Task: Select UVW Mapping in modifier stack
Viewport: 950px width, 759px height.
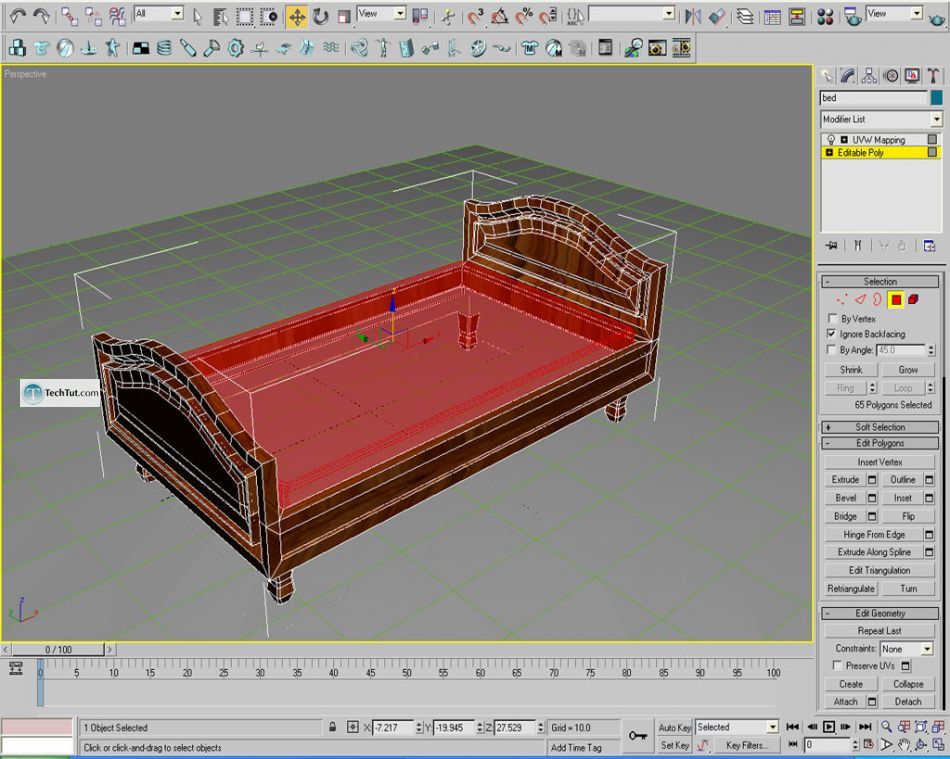Action: tap(879, 140)
